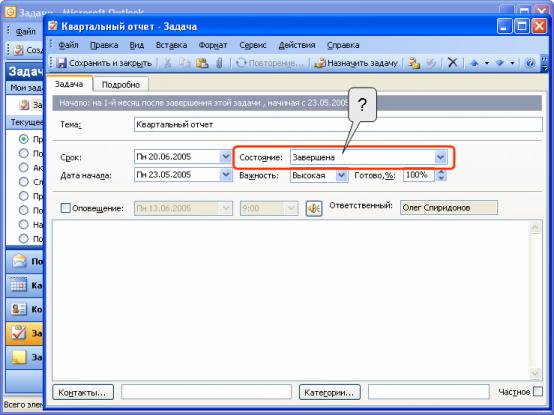Click the paperclip attach file icon
The image size is (554, 415).
[219, 63]
